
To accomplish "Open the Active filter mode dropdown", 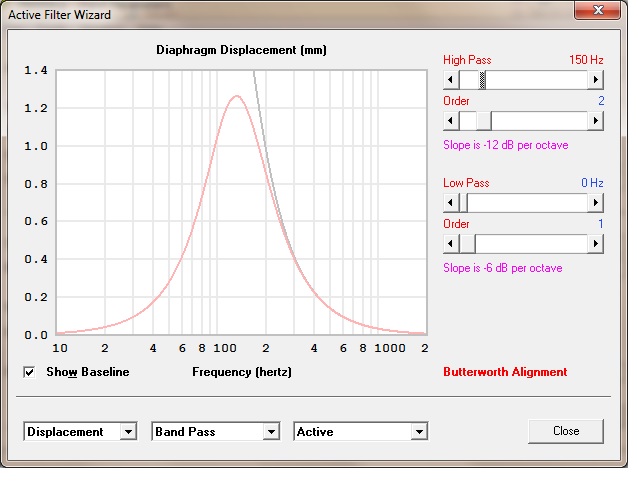I will pos(419,432).
